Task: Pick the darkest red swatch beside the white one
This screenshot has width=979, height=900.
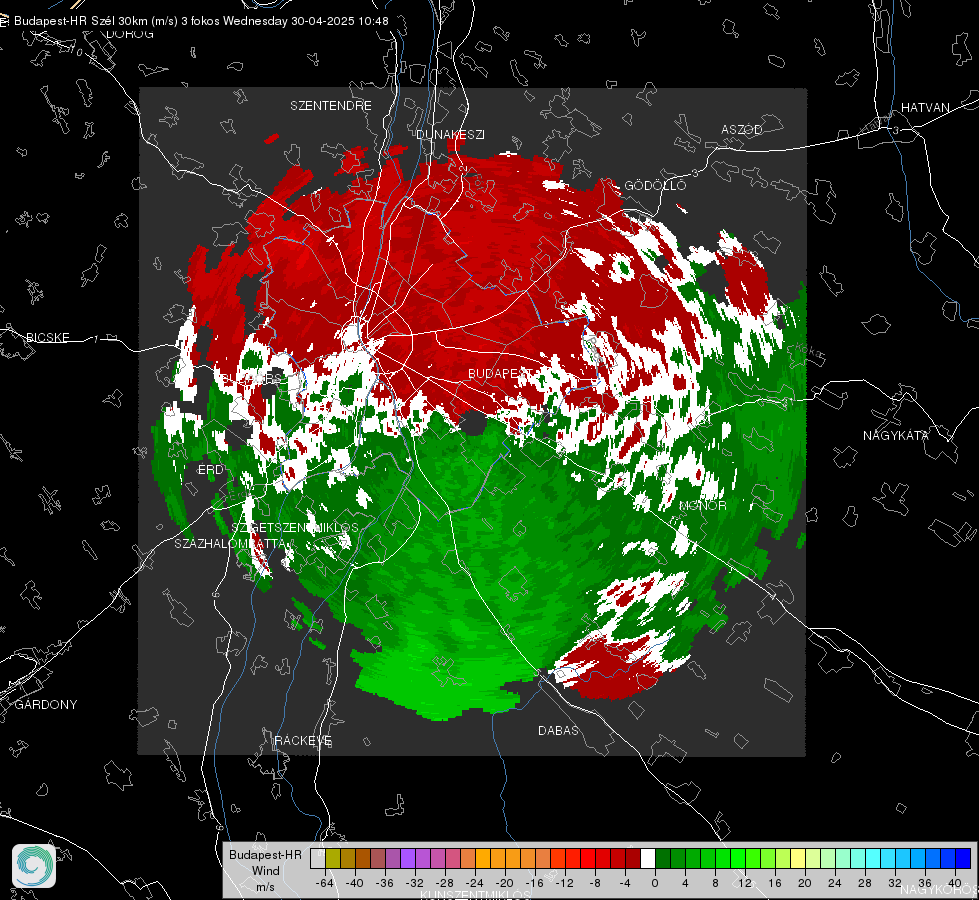Action: coord(632,859)
